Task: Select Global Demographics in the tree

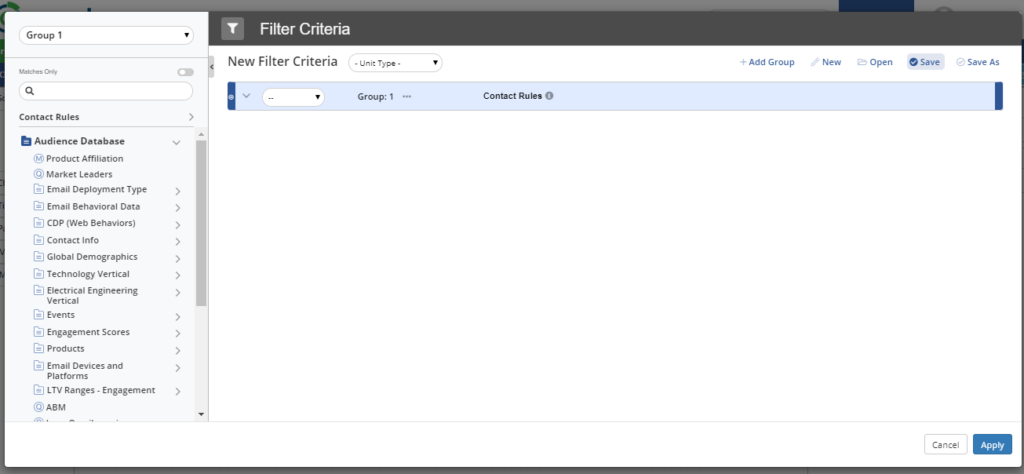Action: pyautogui.click(x=91, y=257)
